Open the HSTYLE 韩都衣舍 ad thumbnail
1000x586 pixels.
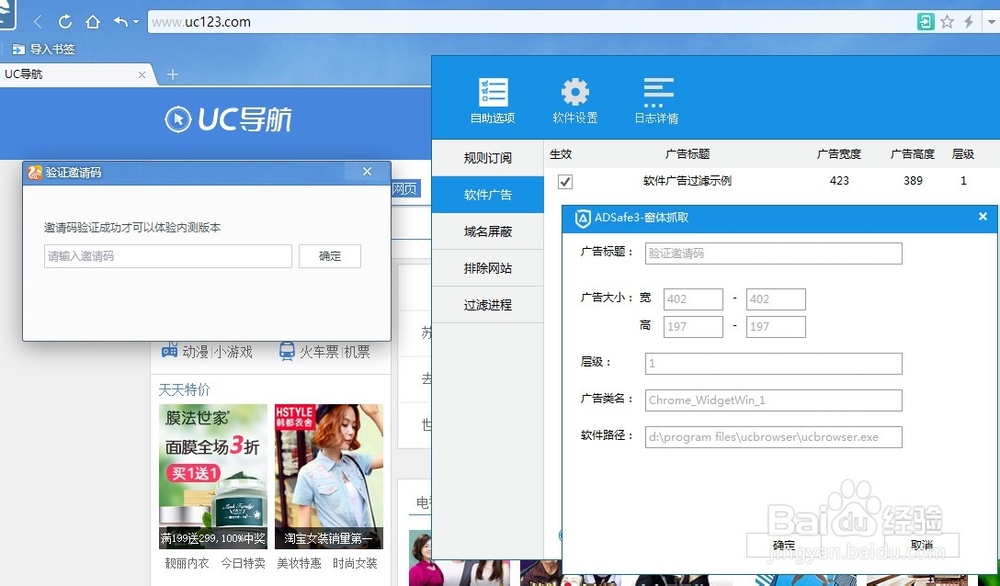click(x=329, y=476)
